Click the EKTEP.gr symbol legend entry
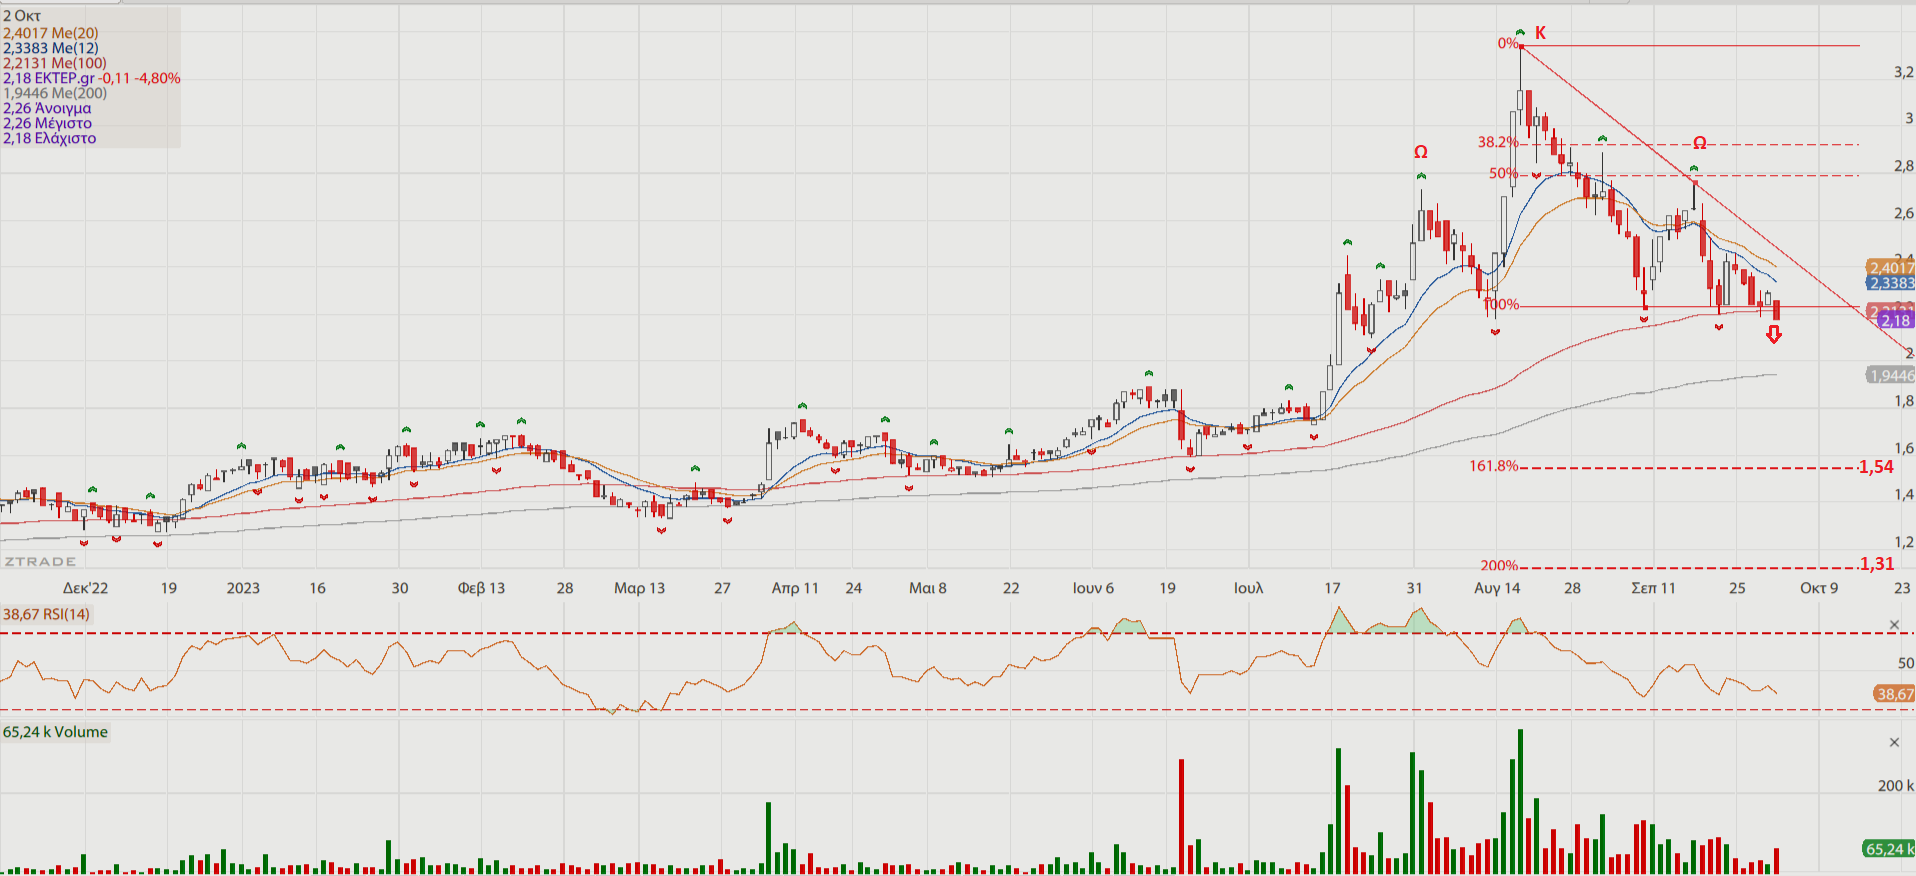Image resolution: width=1916 pixels, height=876 pixels. tap(91, 78)
